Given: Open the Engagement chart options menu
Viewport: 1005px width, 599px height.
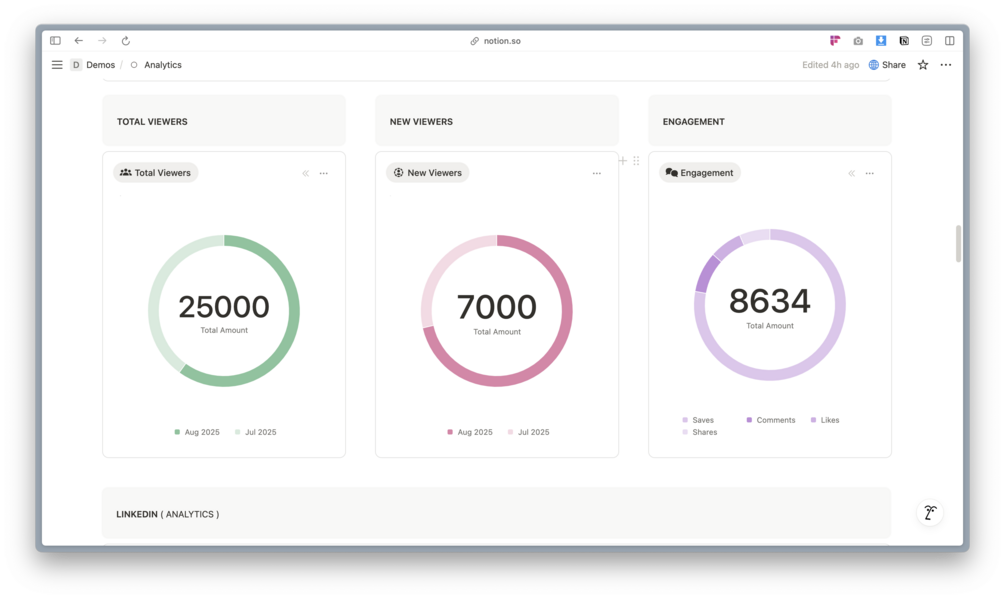Looking at the screenshot, I should (870, 173).
